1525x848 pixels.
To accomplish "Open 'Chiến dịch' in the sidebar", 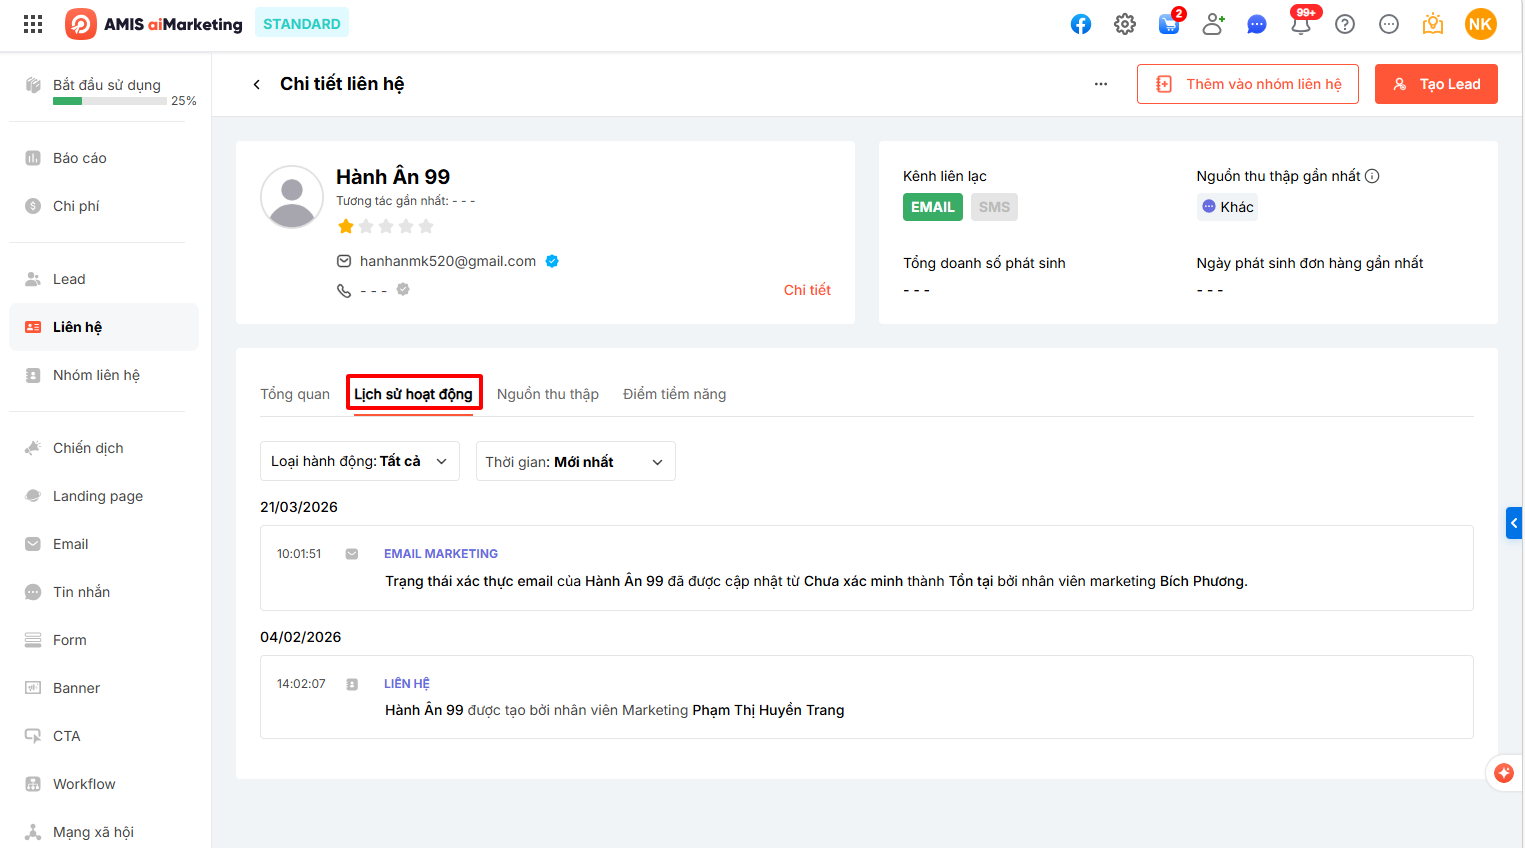I will [88, 448].
